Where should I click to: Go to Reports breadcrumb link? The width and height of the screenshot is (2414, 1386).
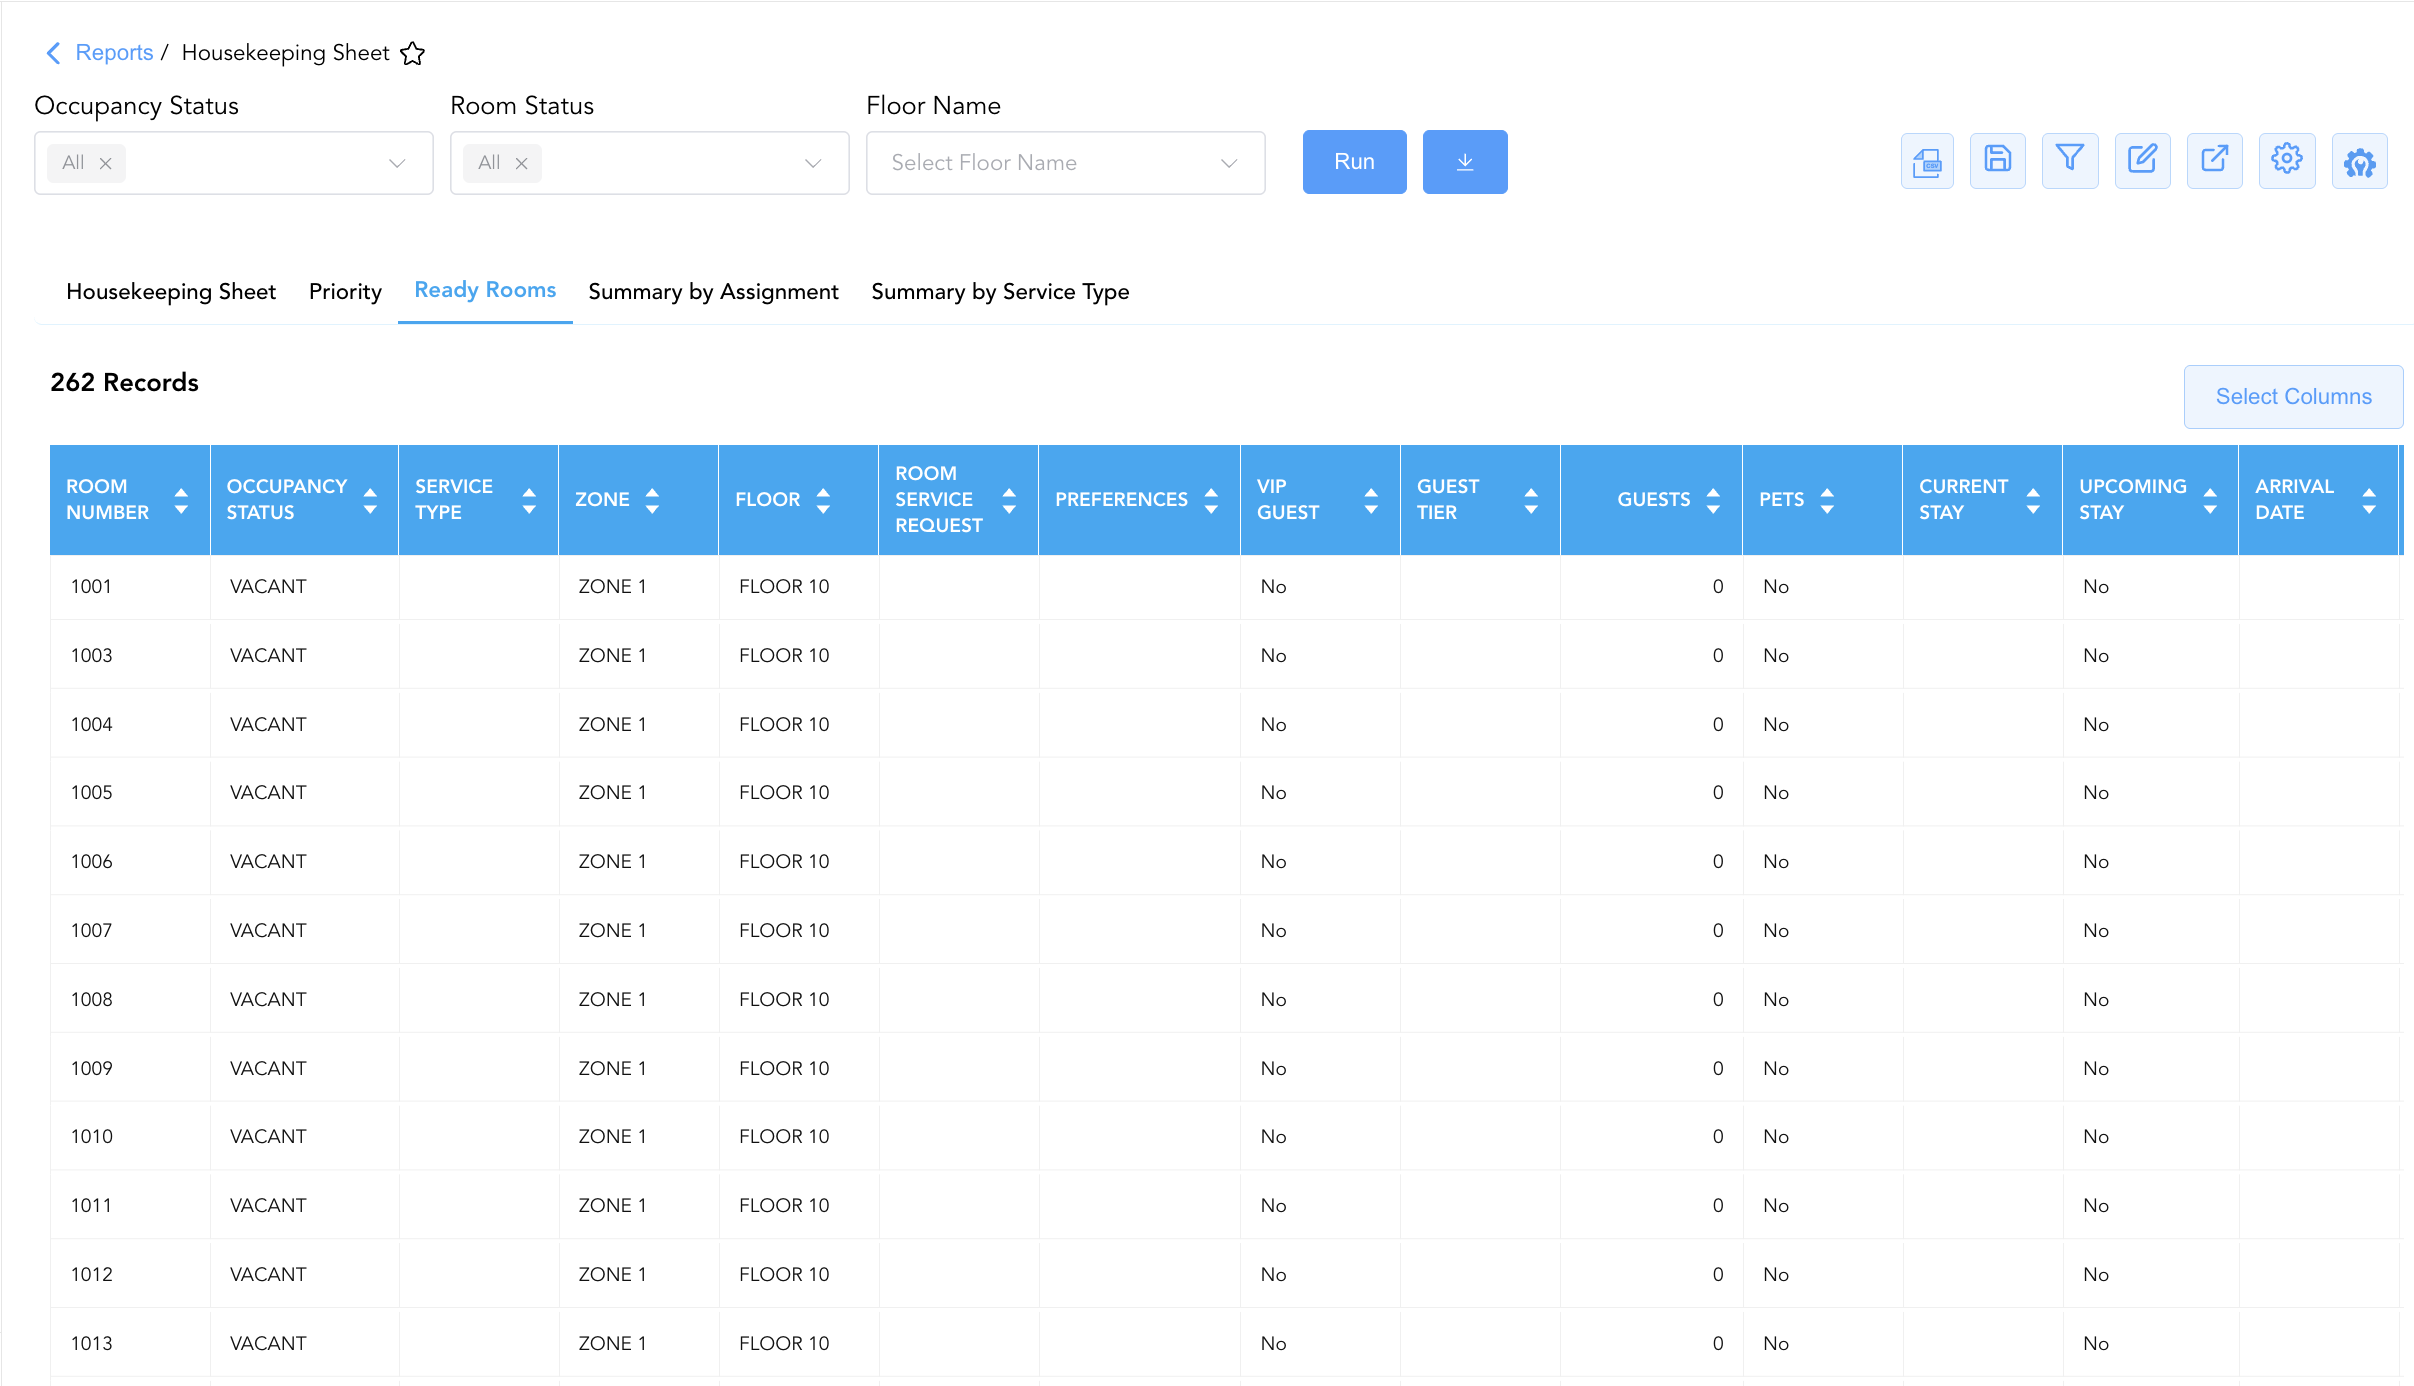114,53
